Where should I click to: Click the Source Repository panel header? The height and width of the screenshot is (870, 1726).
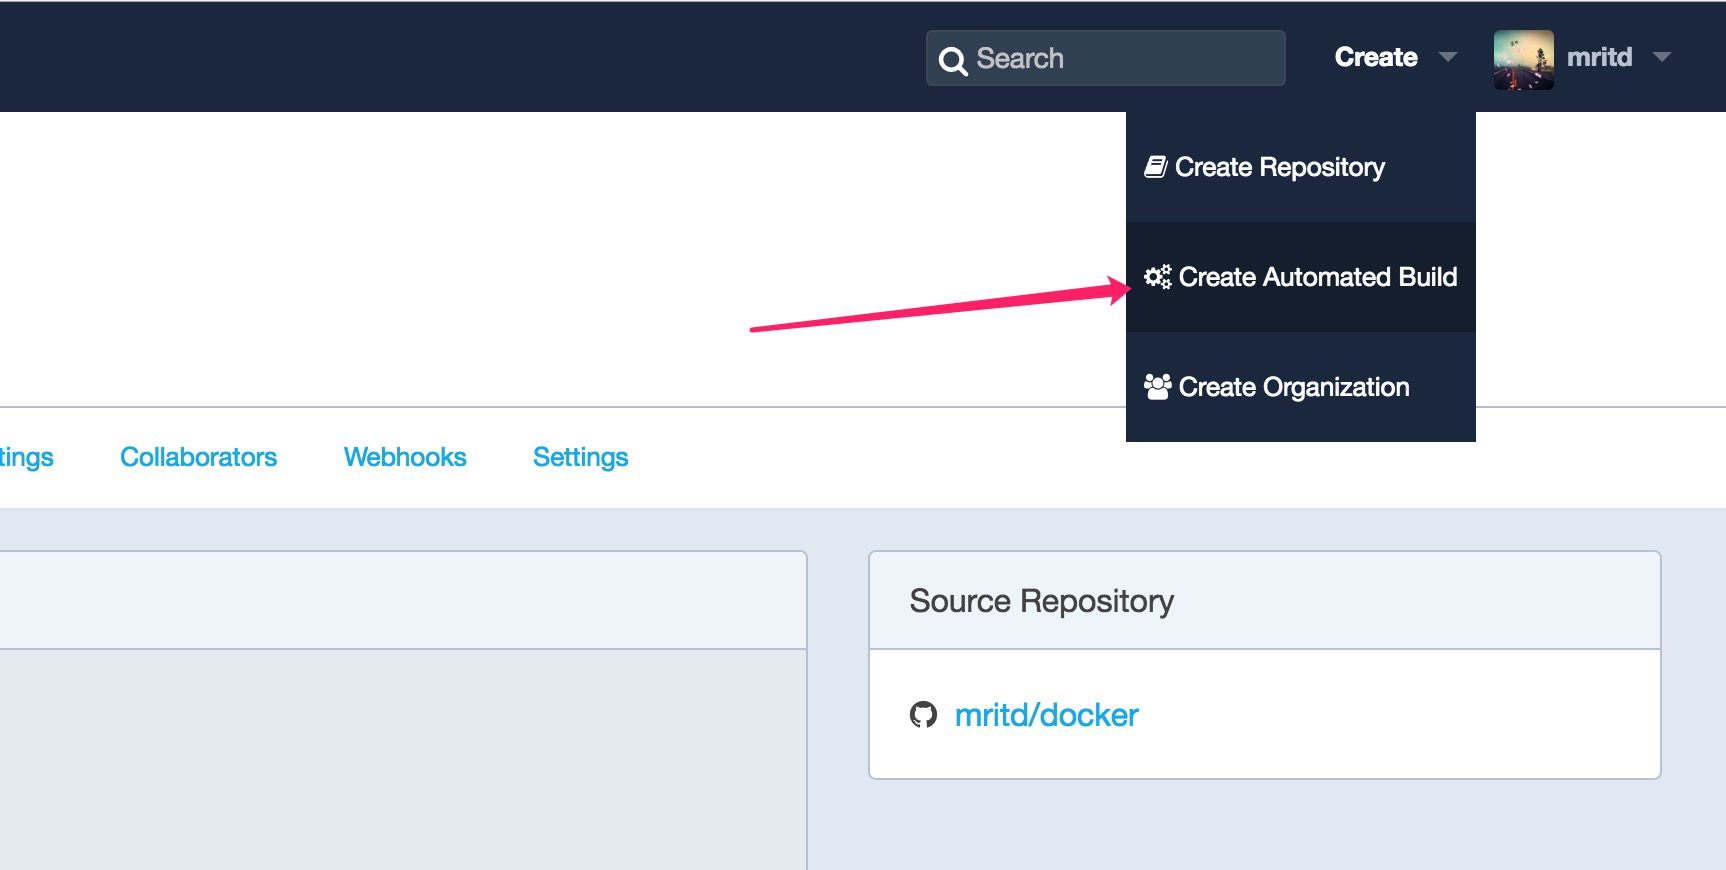click(1264, 601)
